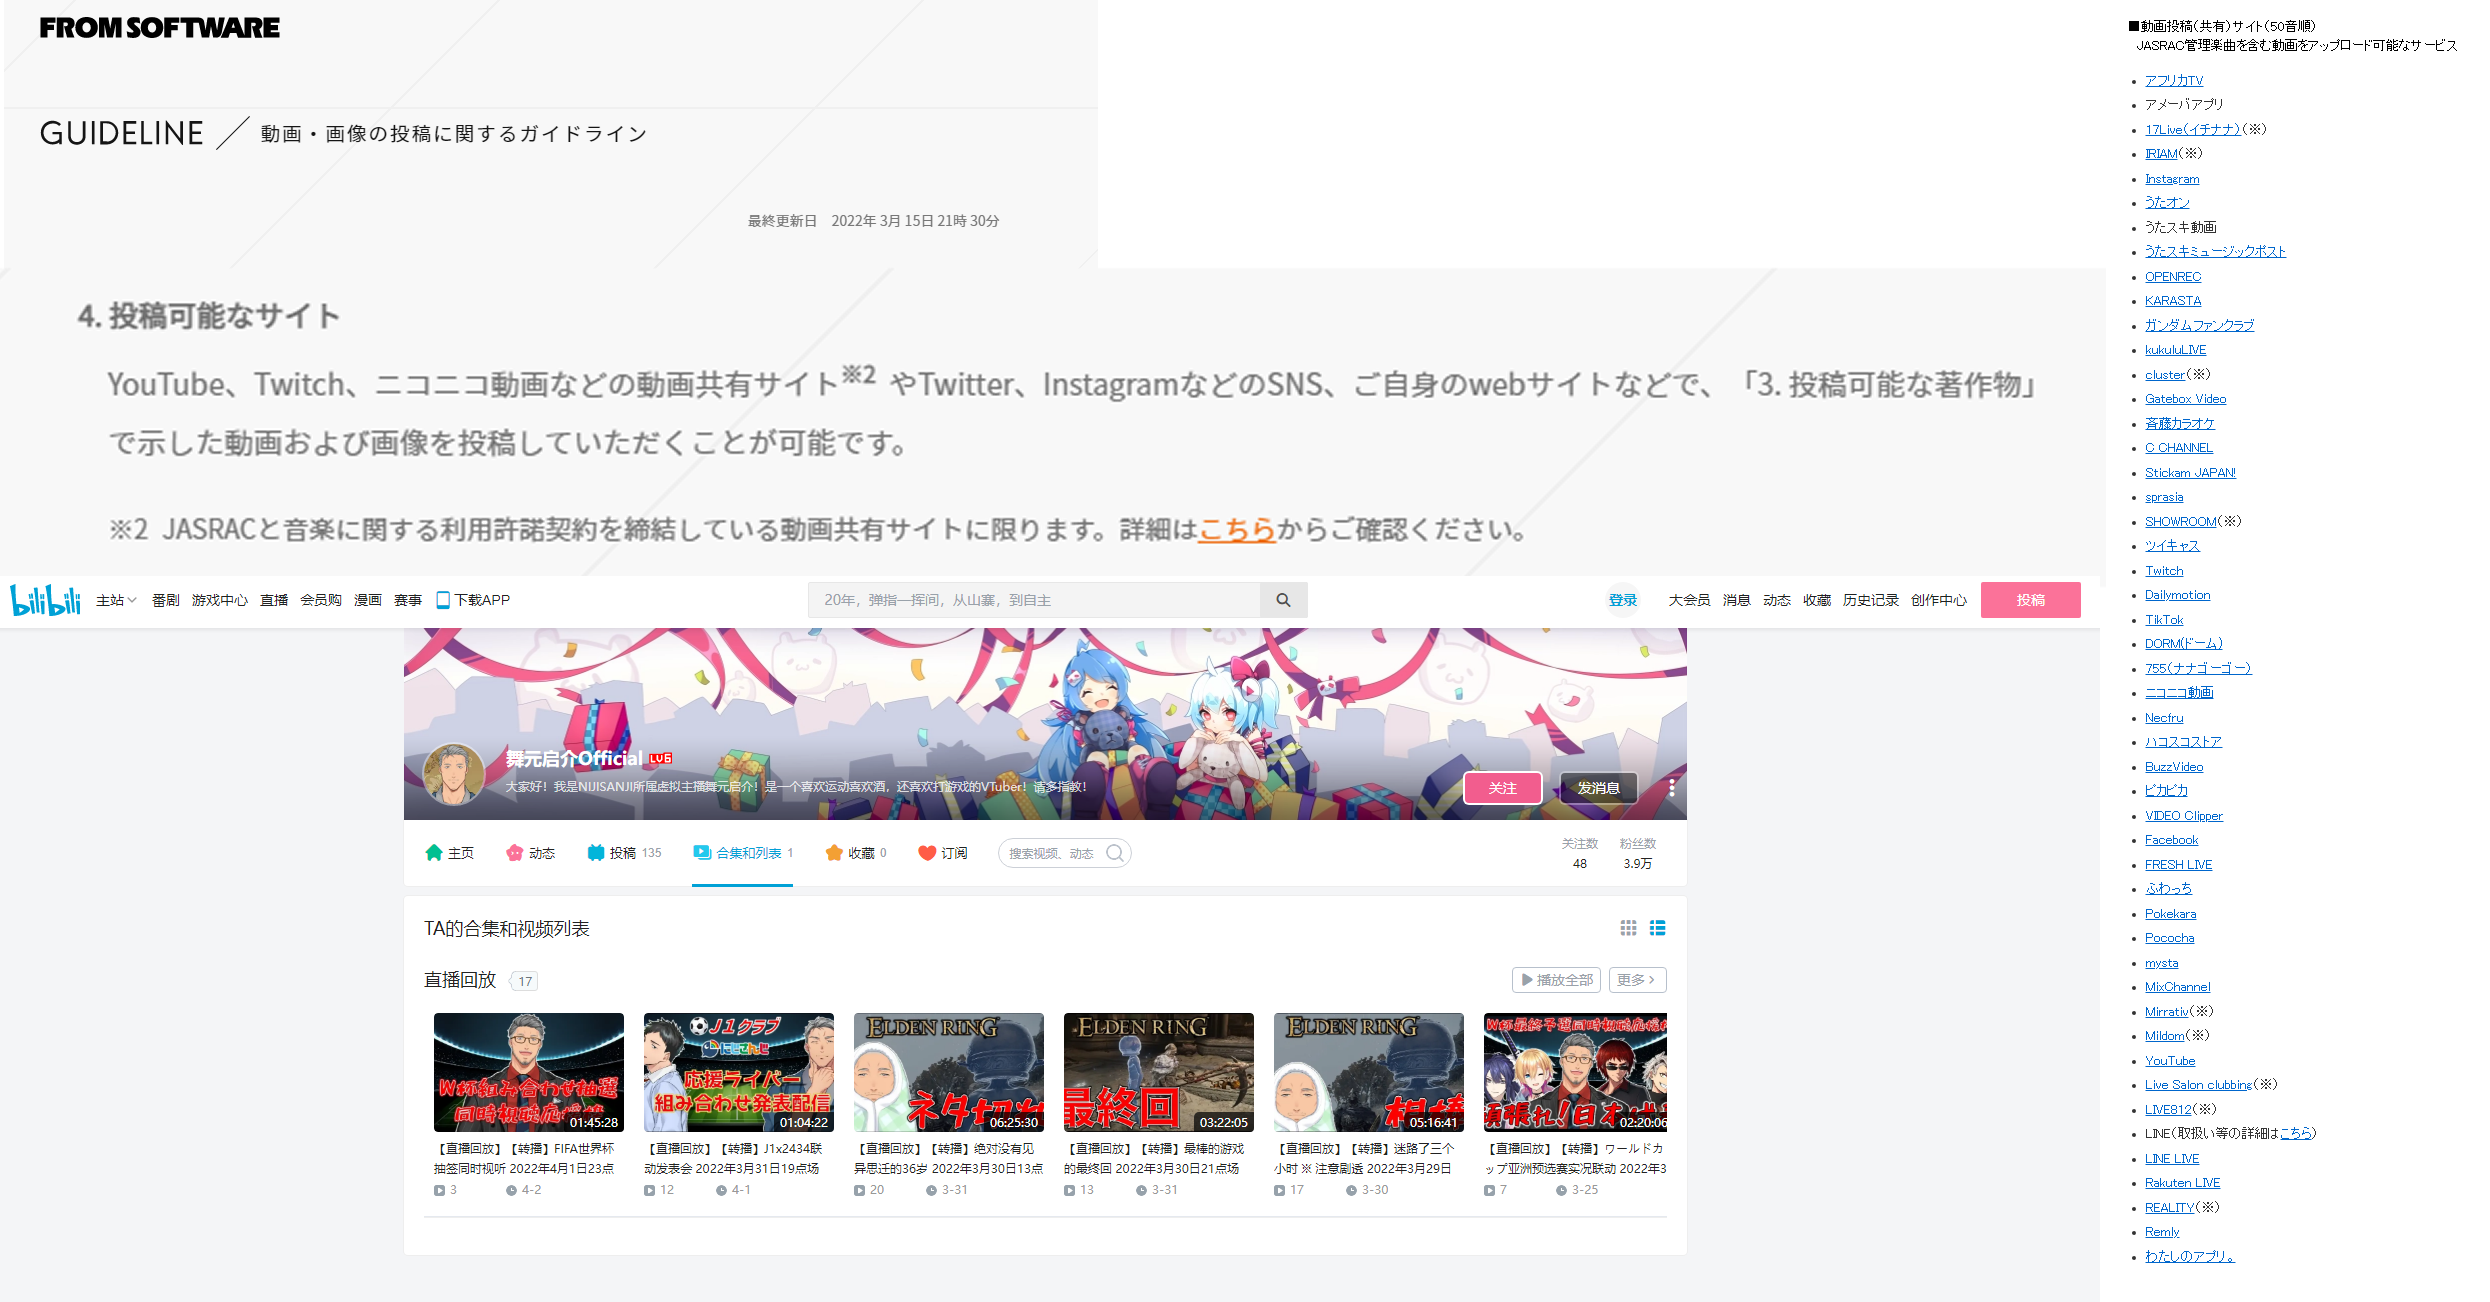The width and height of the screenshot is (2490, 1302).
Task: Open 頑張れ日本 thumbnail 02:20:06
Action: click(1575, 1072)
